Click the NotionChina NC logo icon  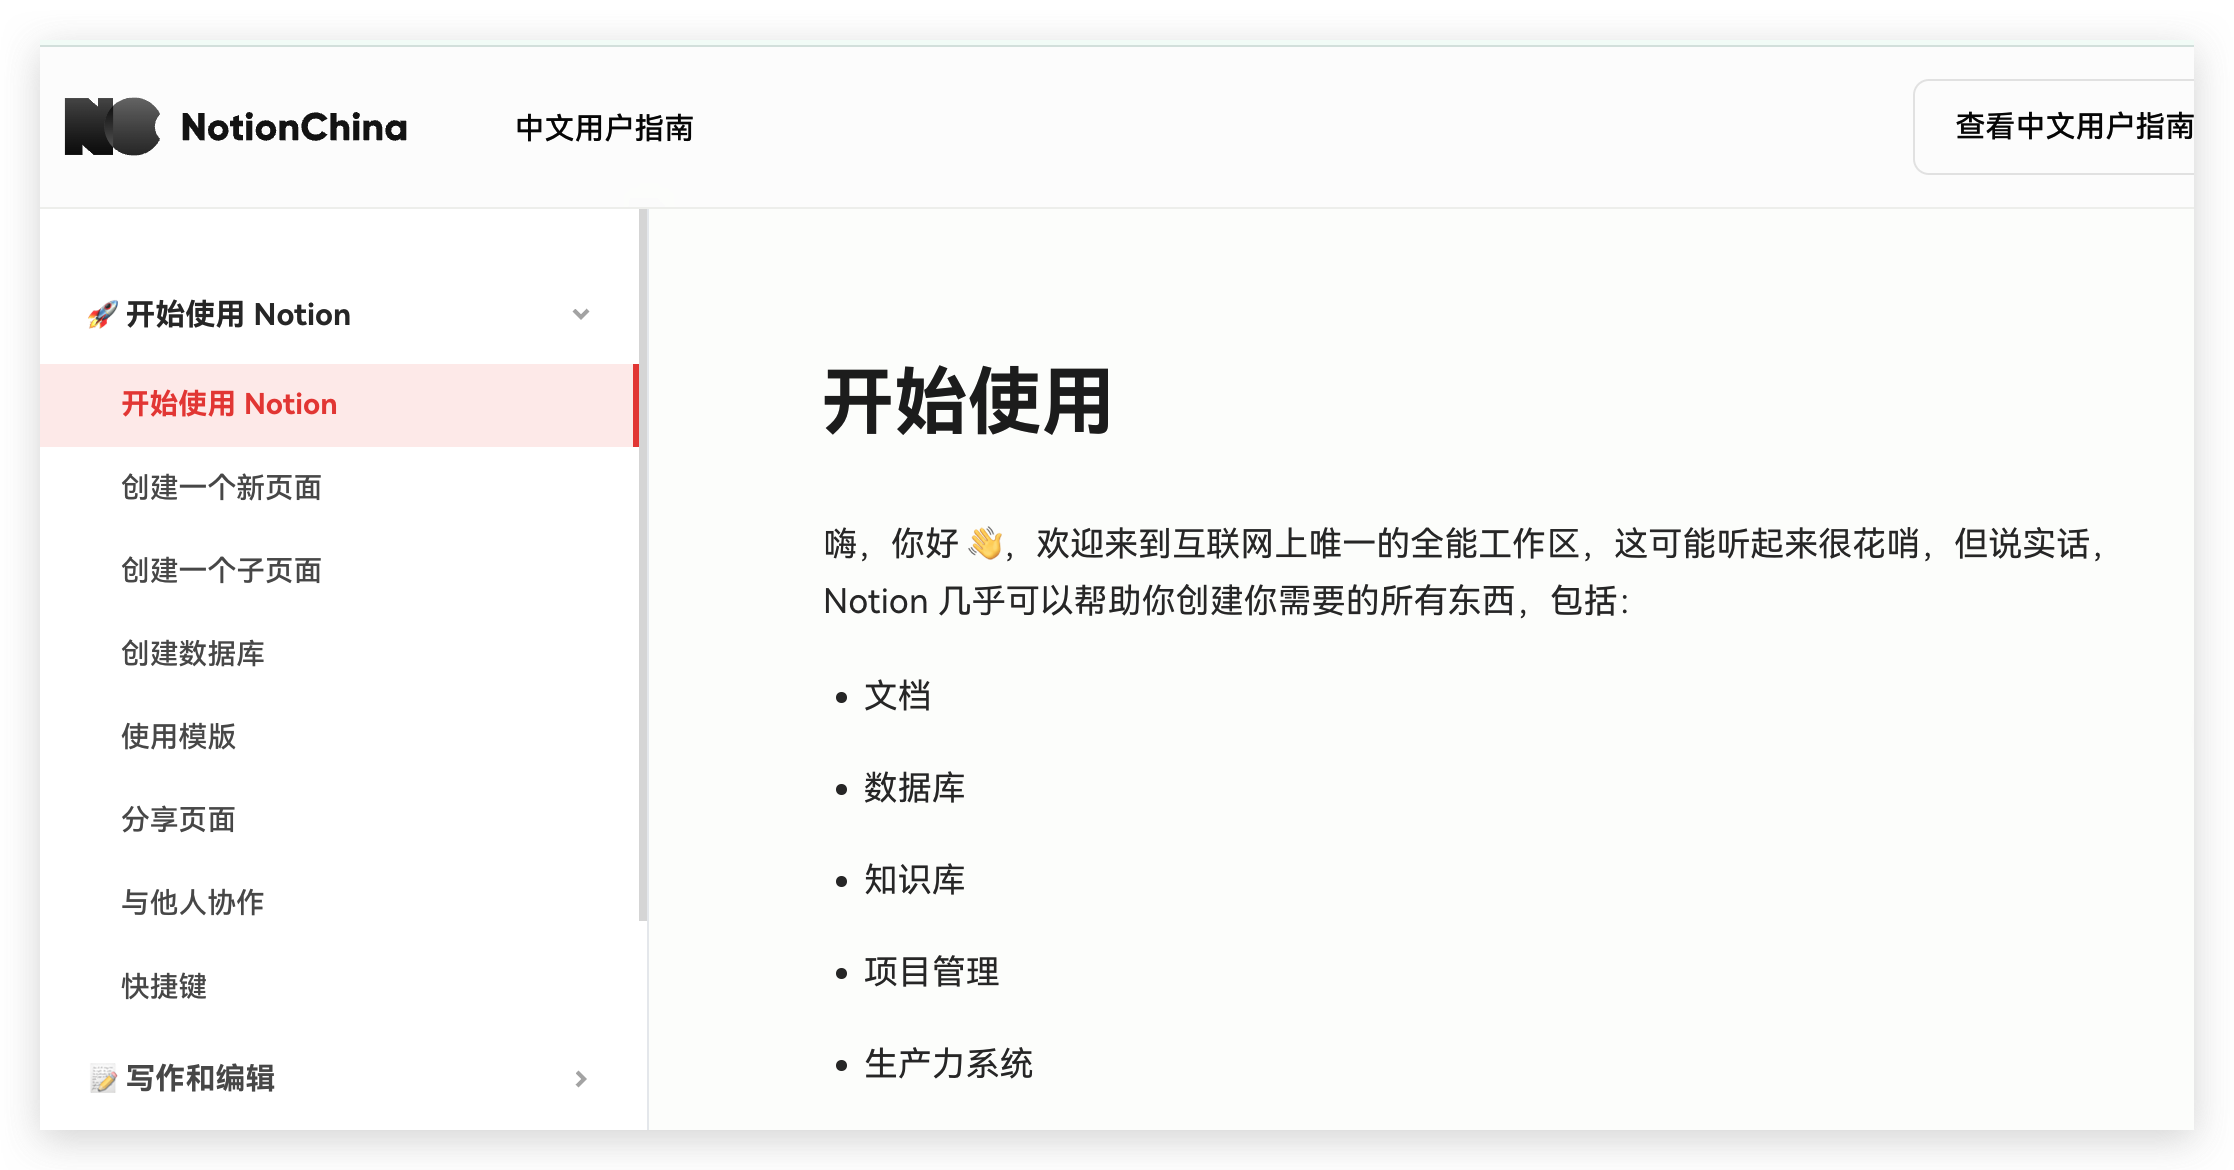[x=112, y=127]
